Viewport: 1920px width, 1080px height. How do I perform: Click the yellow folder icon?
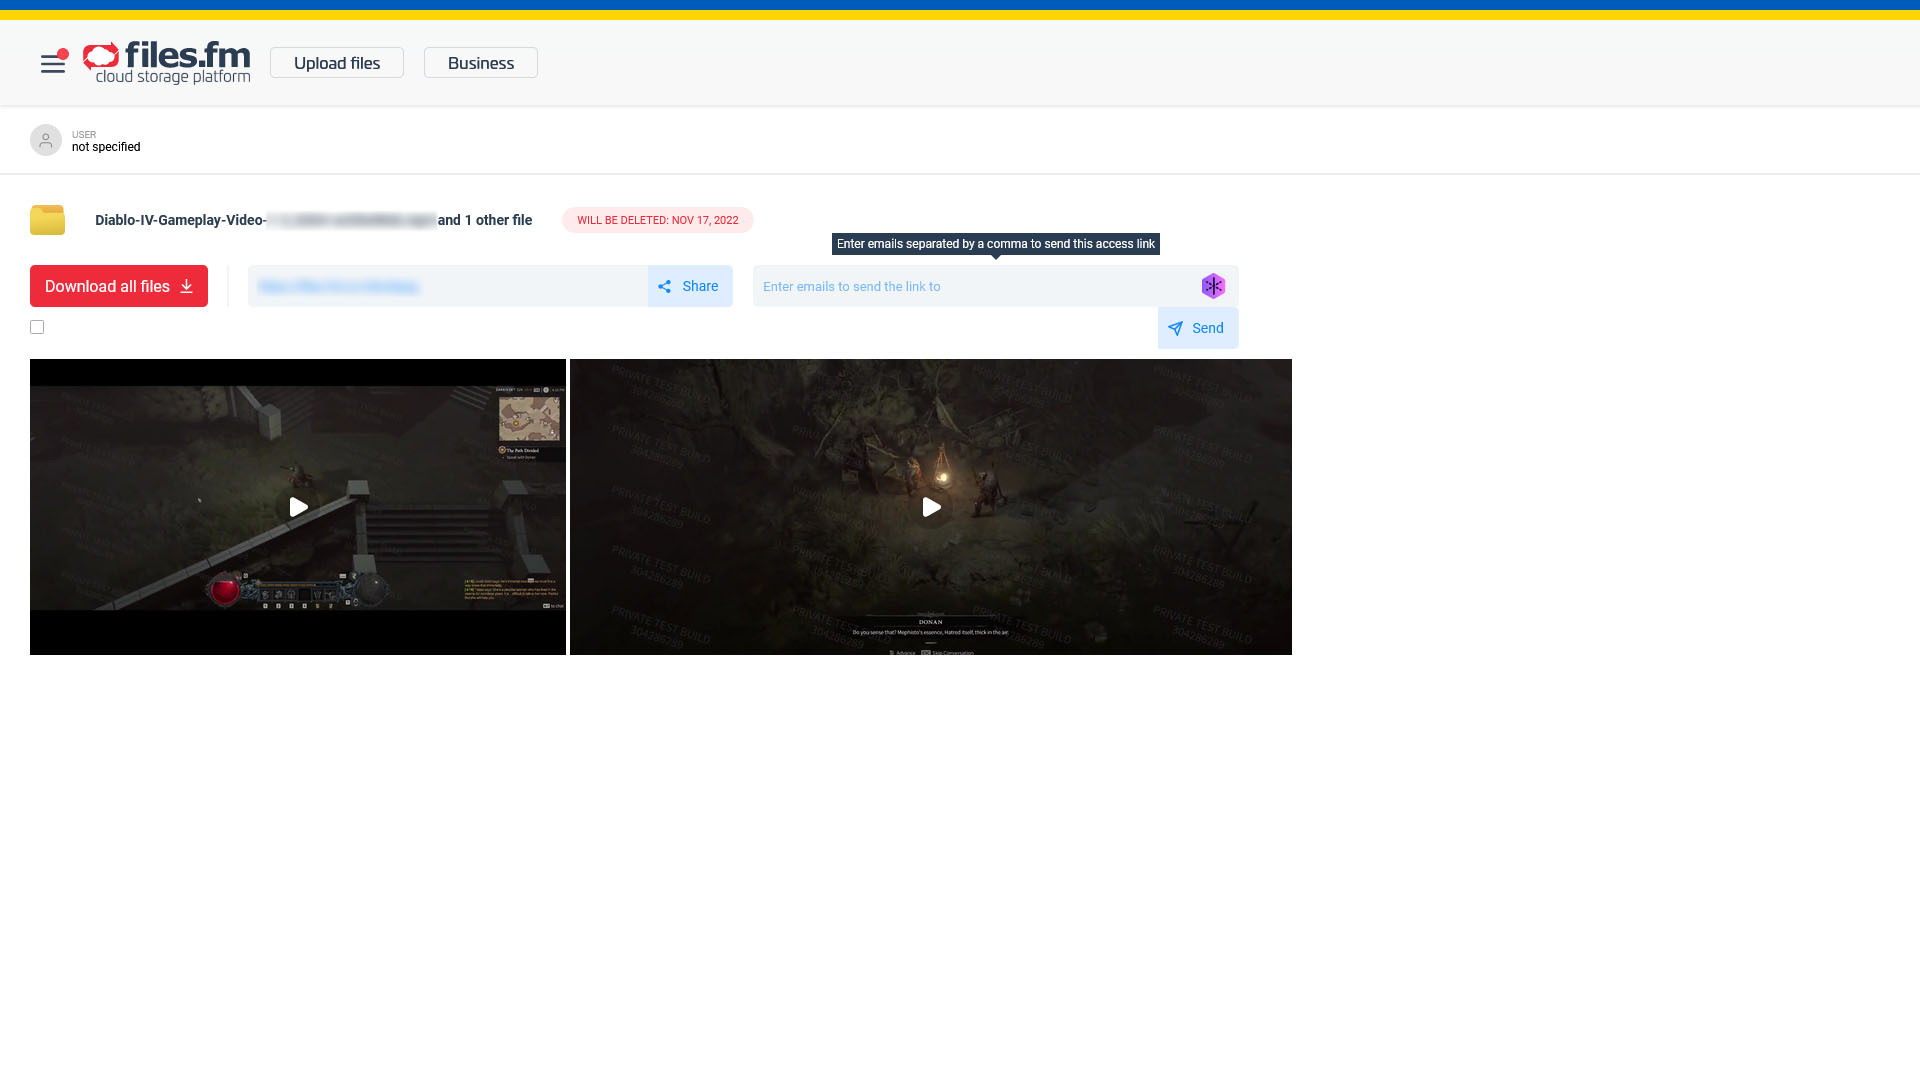pyautogui.click(x=47, y=220)
